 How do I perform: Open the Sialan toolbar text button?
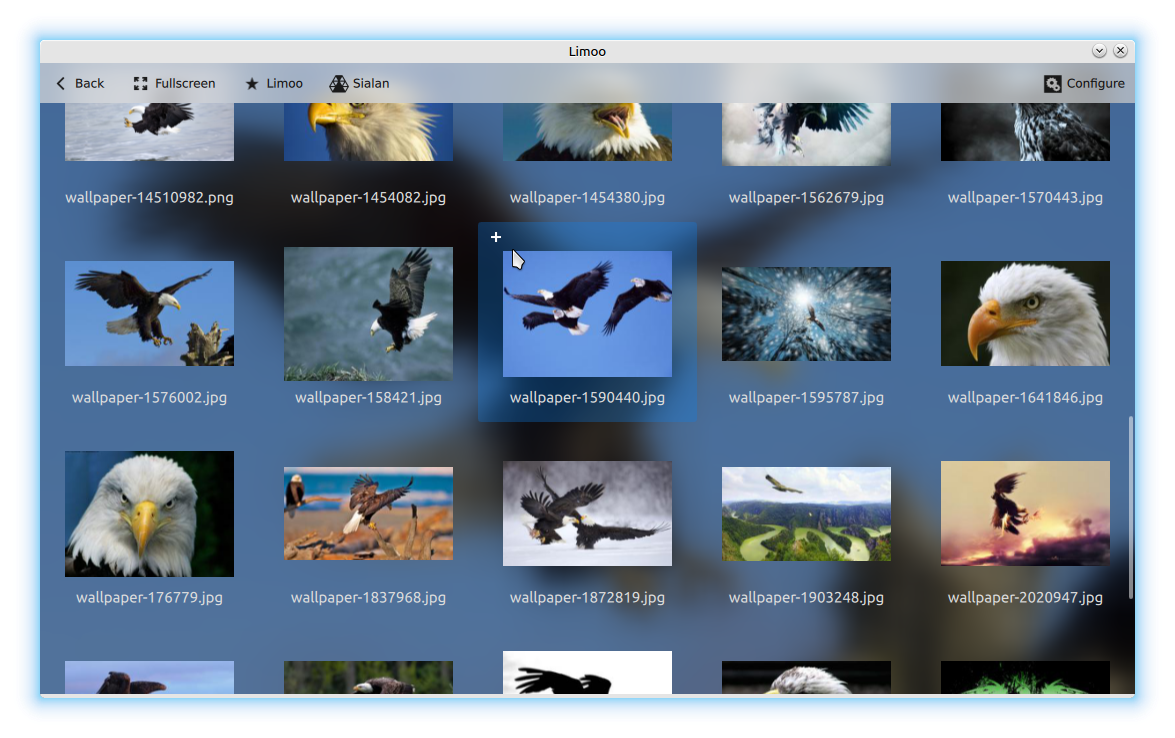pos(371,83)
